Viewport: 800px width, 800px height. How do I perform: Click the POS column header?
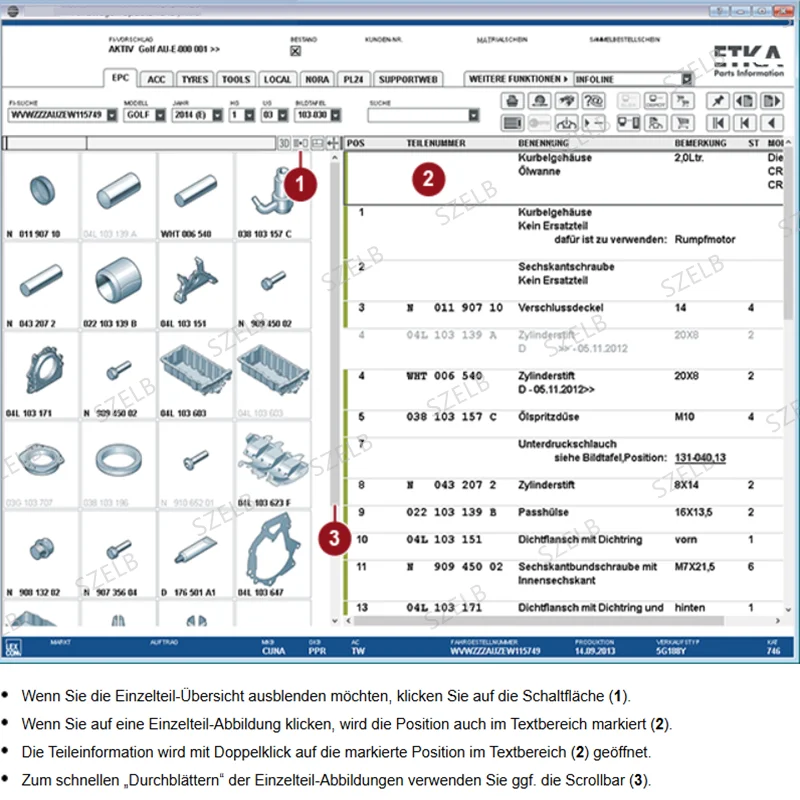pyautogui.click(x=356, y=143)
